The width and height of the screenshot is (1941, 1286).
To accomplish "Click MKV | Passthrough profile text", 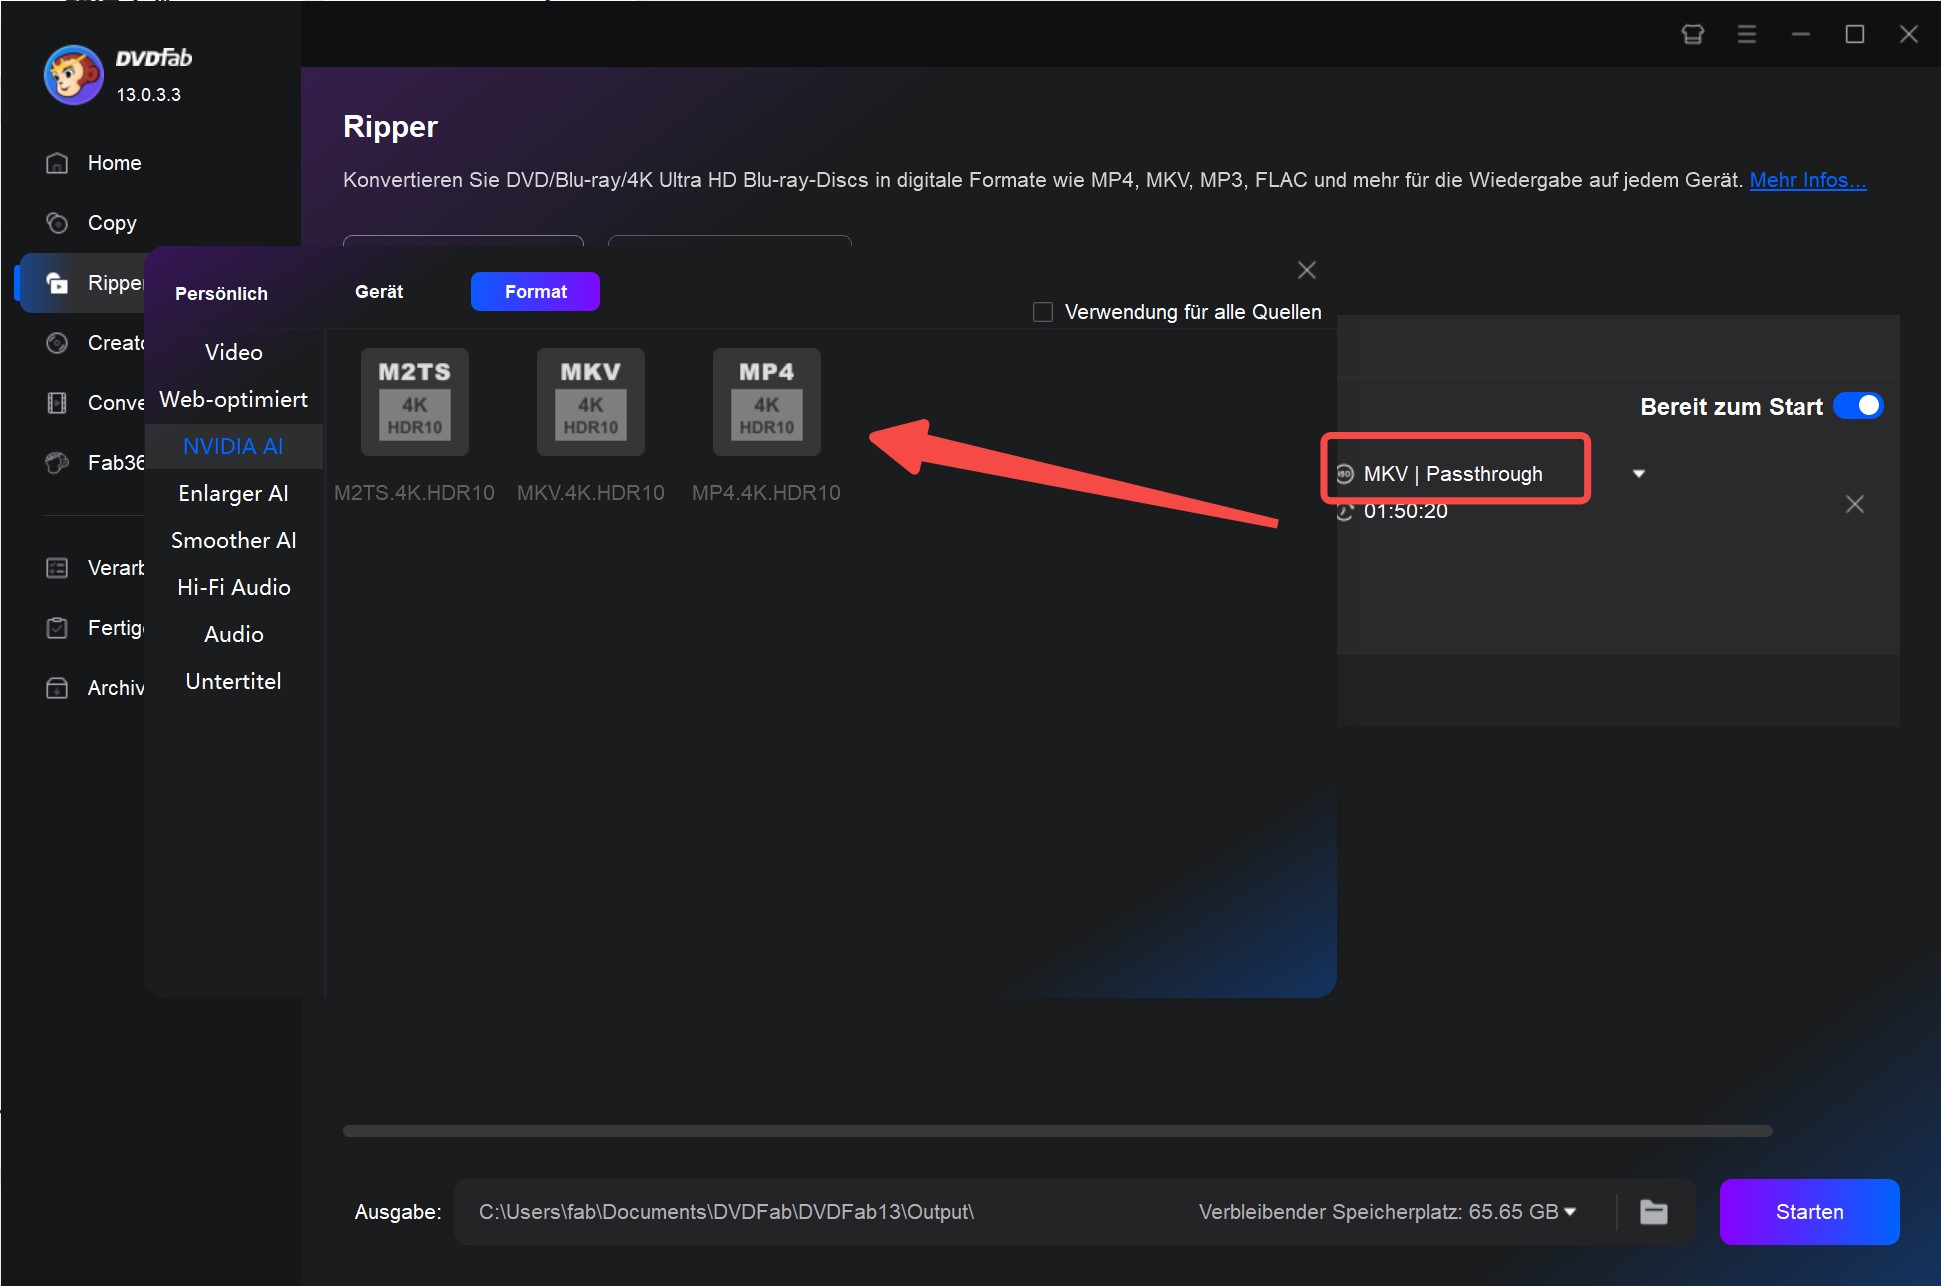I will [x=1453, y=474].
